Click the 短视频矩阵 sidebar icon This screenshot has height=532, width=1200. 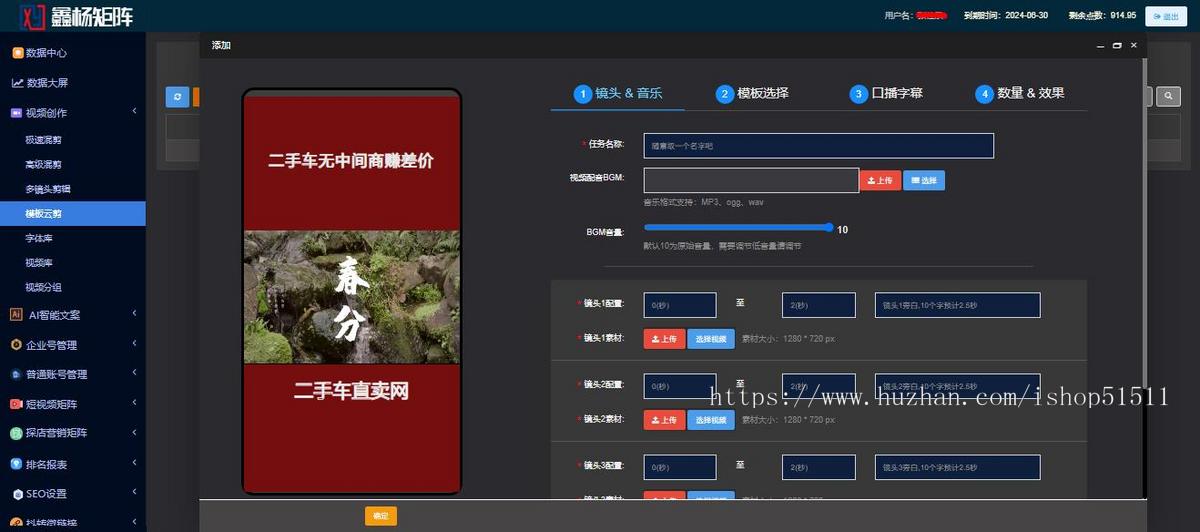(16, 404)
